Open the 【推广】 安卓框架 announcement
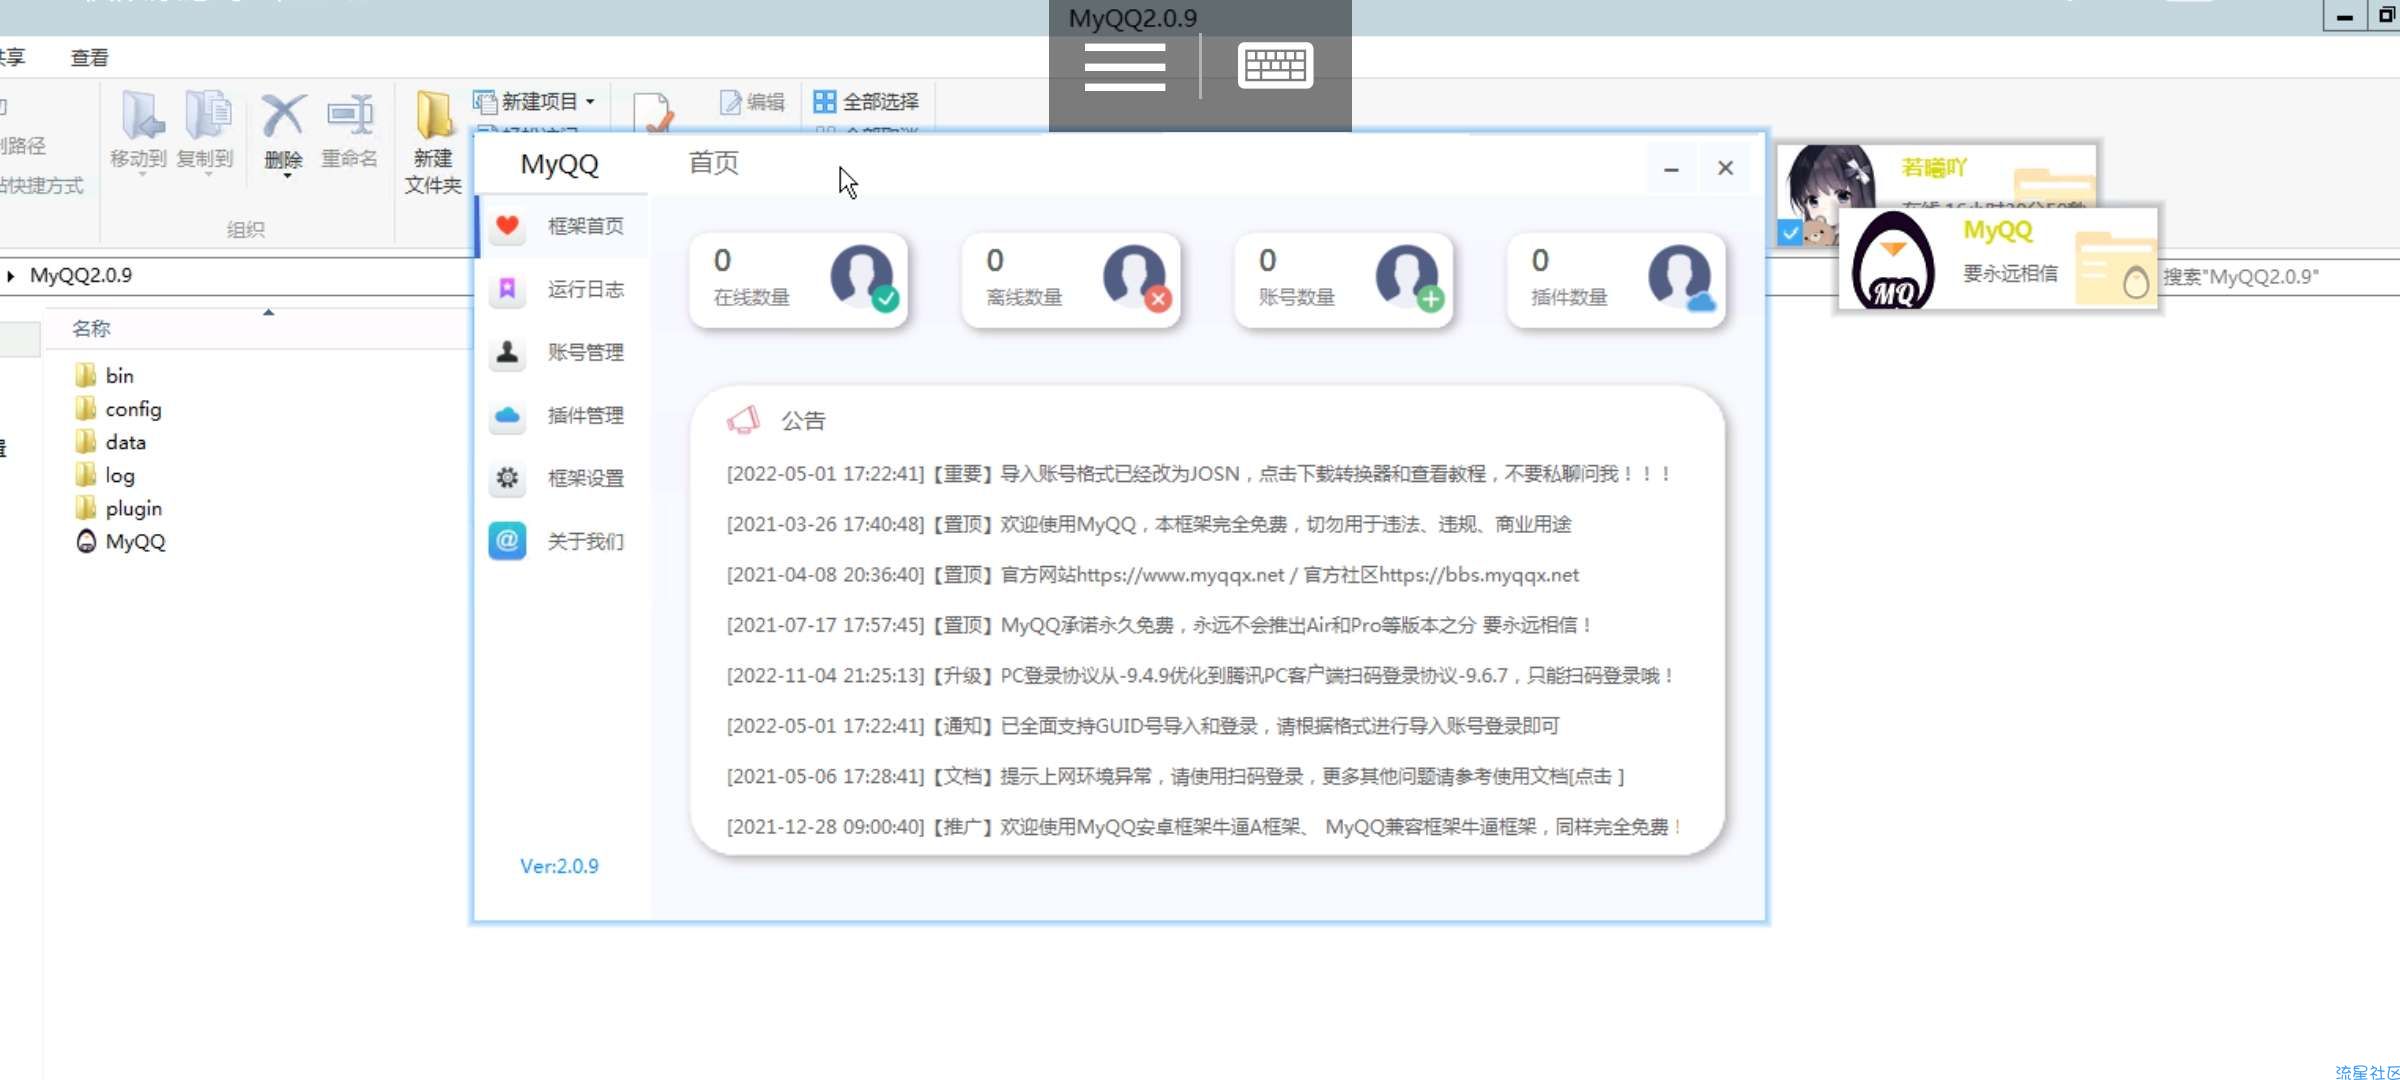Screen dimensions: 2400x1080 pyautogui.click(x=1204, y=827)
